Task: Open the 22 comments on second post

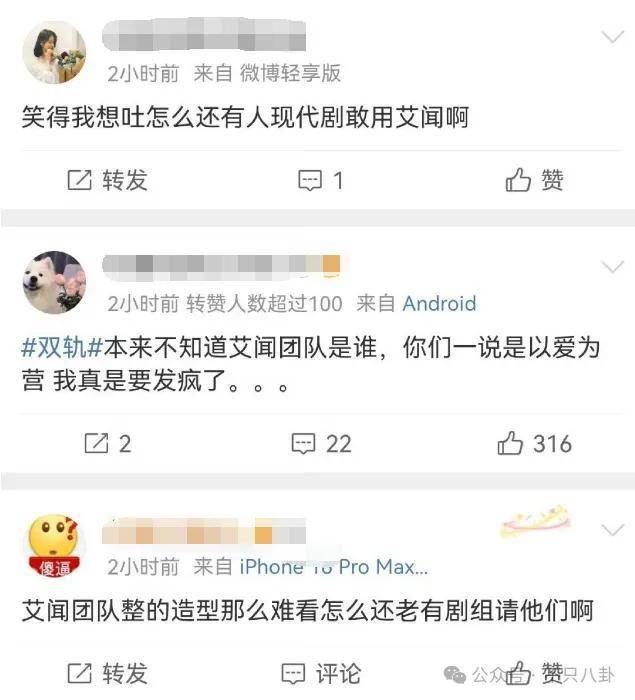Action: click(322, 444)
